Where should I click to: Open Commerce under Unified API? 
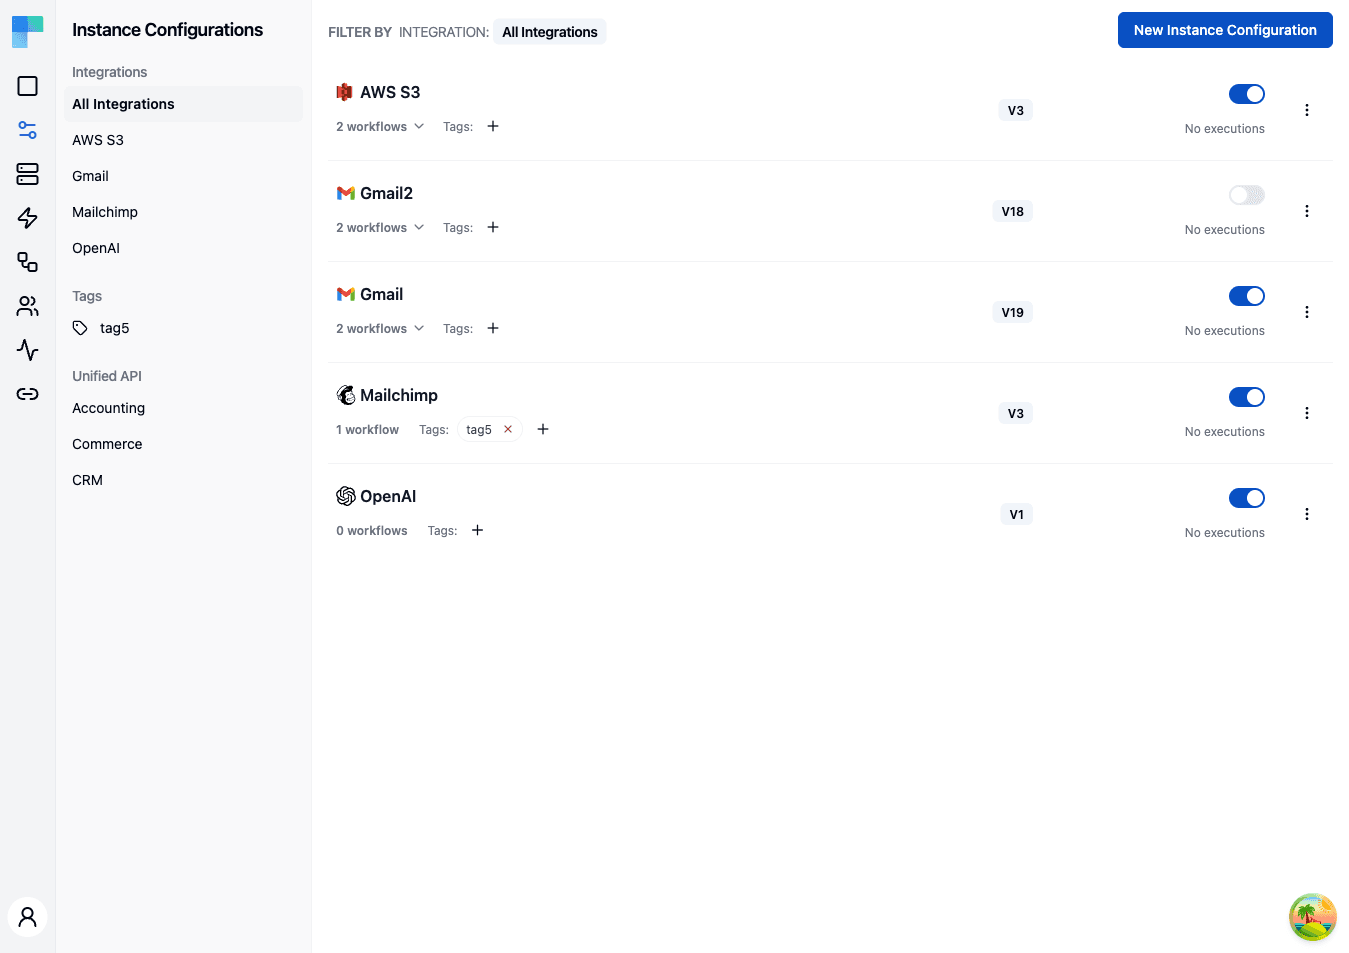(183, 444)
